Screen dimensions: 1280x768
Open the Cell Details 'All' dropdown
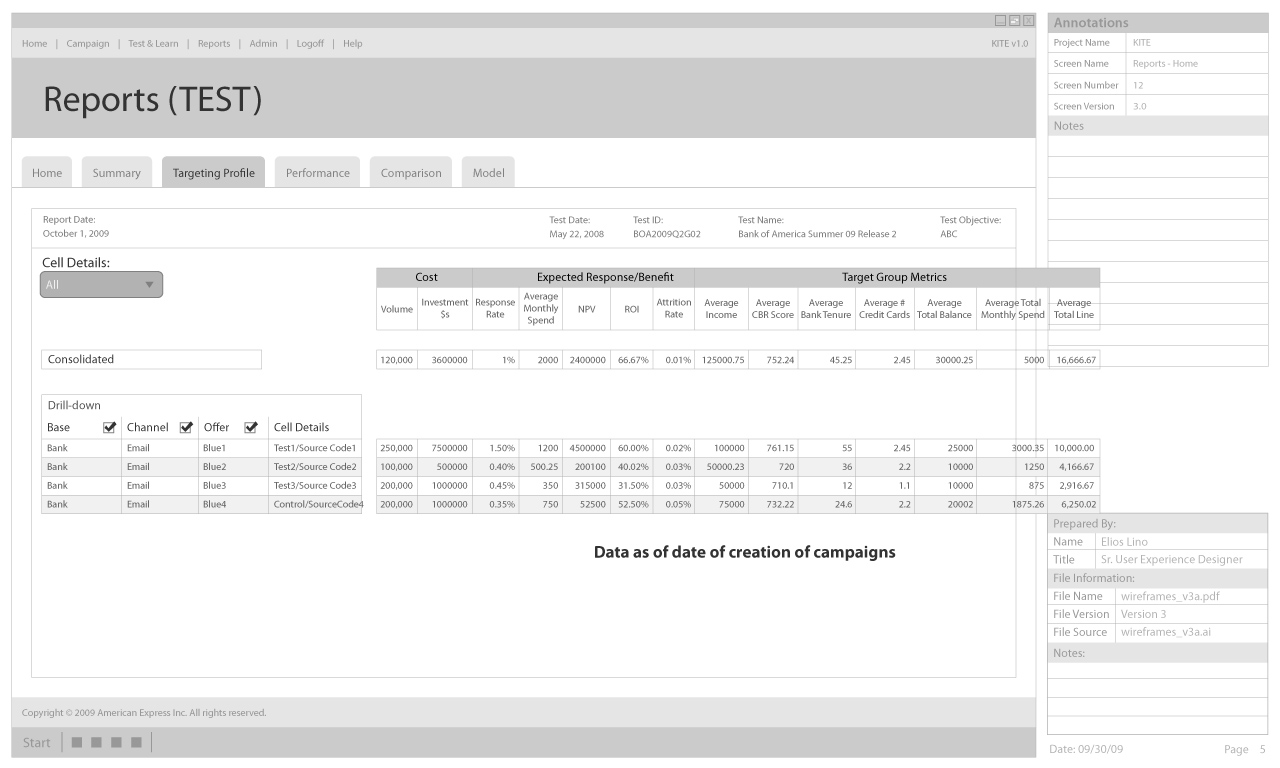click(x=101, y=285)
